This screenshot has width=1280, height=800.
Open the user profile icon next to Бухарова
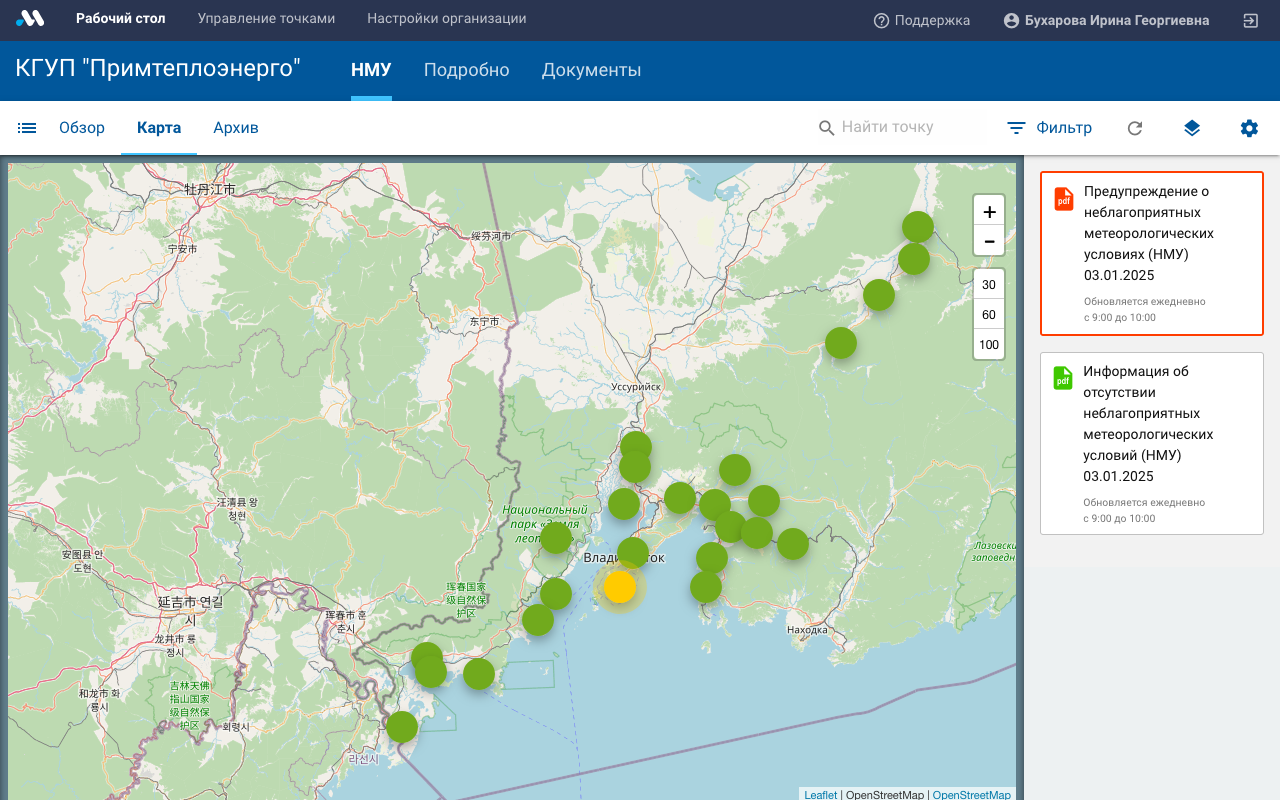point(1011,20)
